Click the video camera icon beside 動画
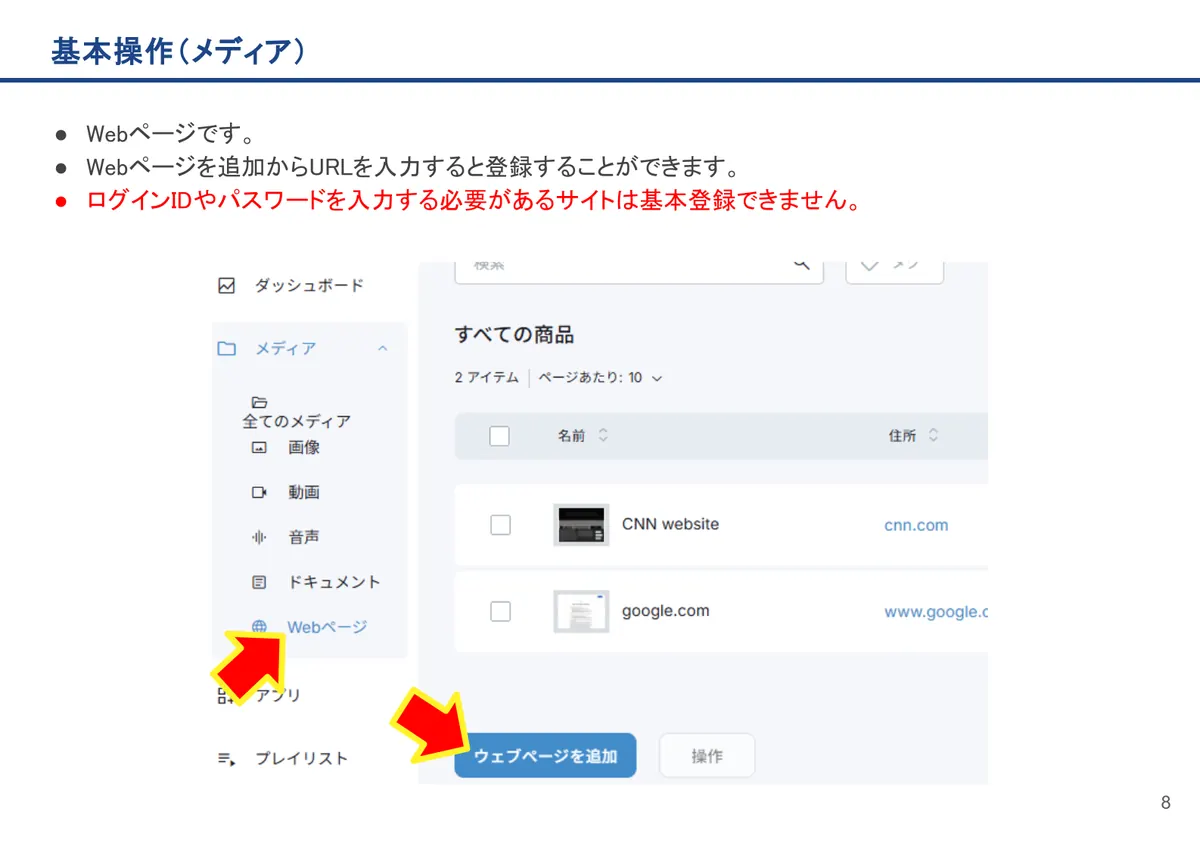 [x=259, y=492]
